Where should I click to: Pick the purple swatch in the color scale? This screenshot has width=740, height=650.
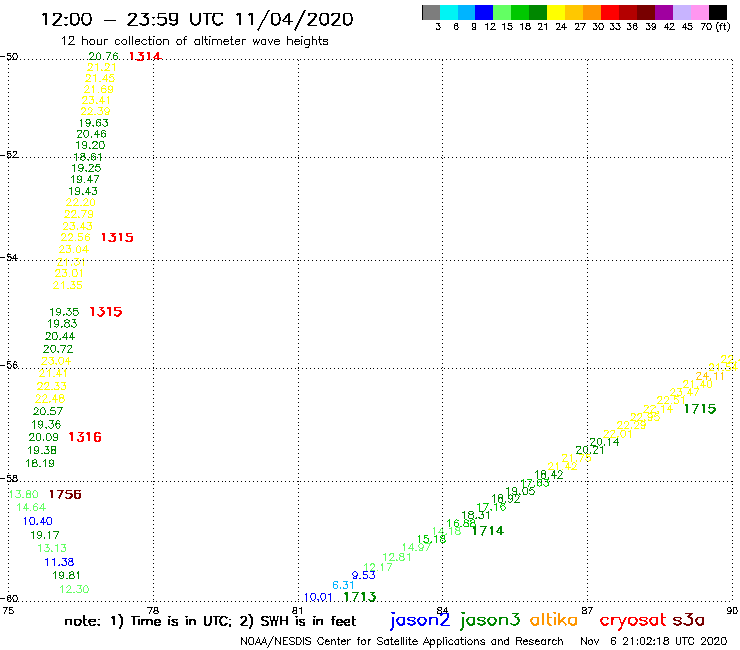point(664,12)
